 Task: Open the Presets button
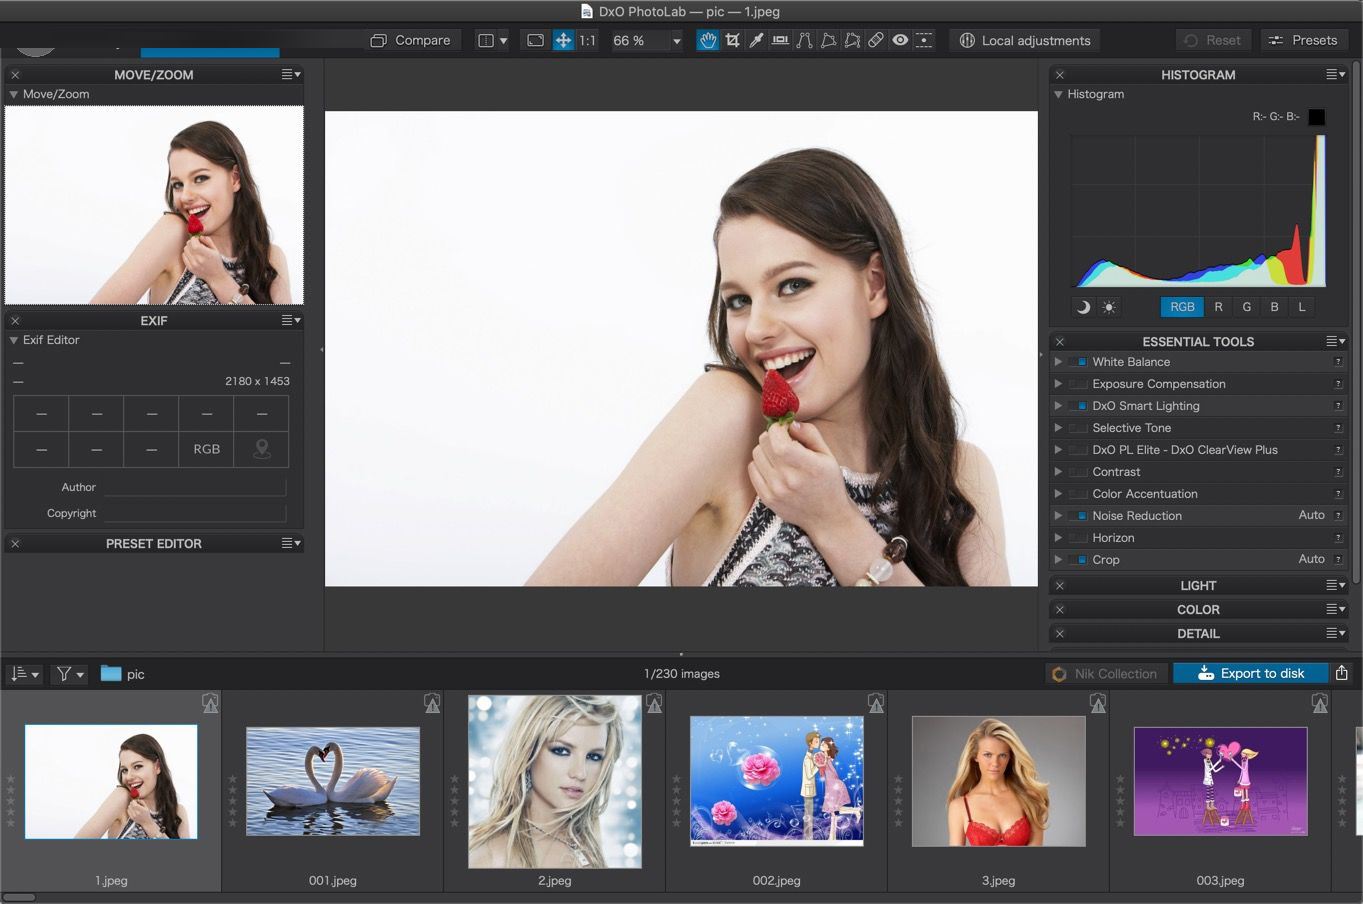pyautogui.click(x=1302, y=40)
